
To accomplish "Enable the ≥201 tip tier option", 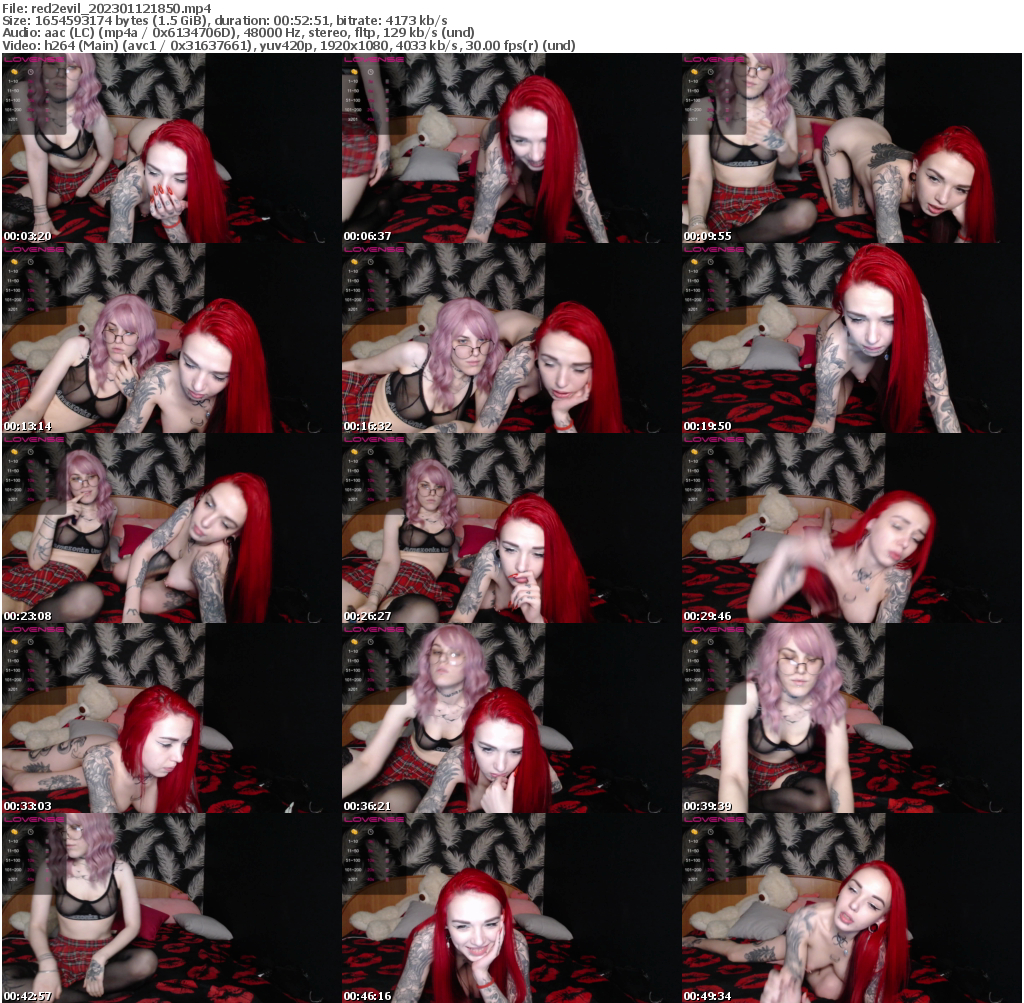I will pyautogui.click(x=12, y=118).
